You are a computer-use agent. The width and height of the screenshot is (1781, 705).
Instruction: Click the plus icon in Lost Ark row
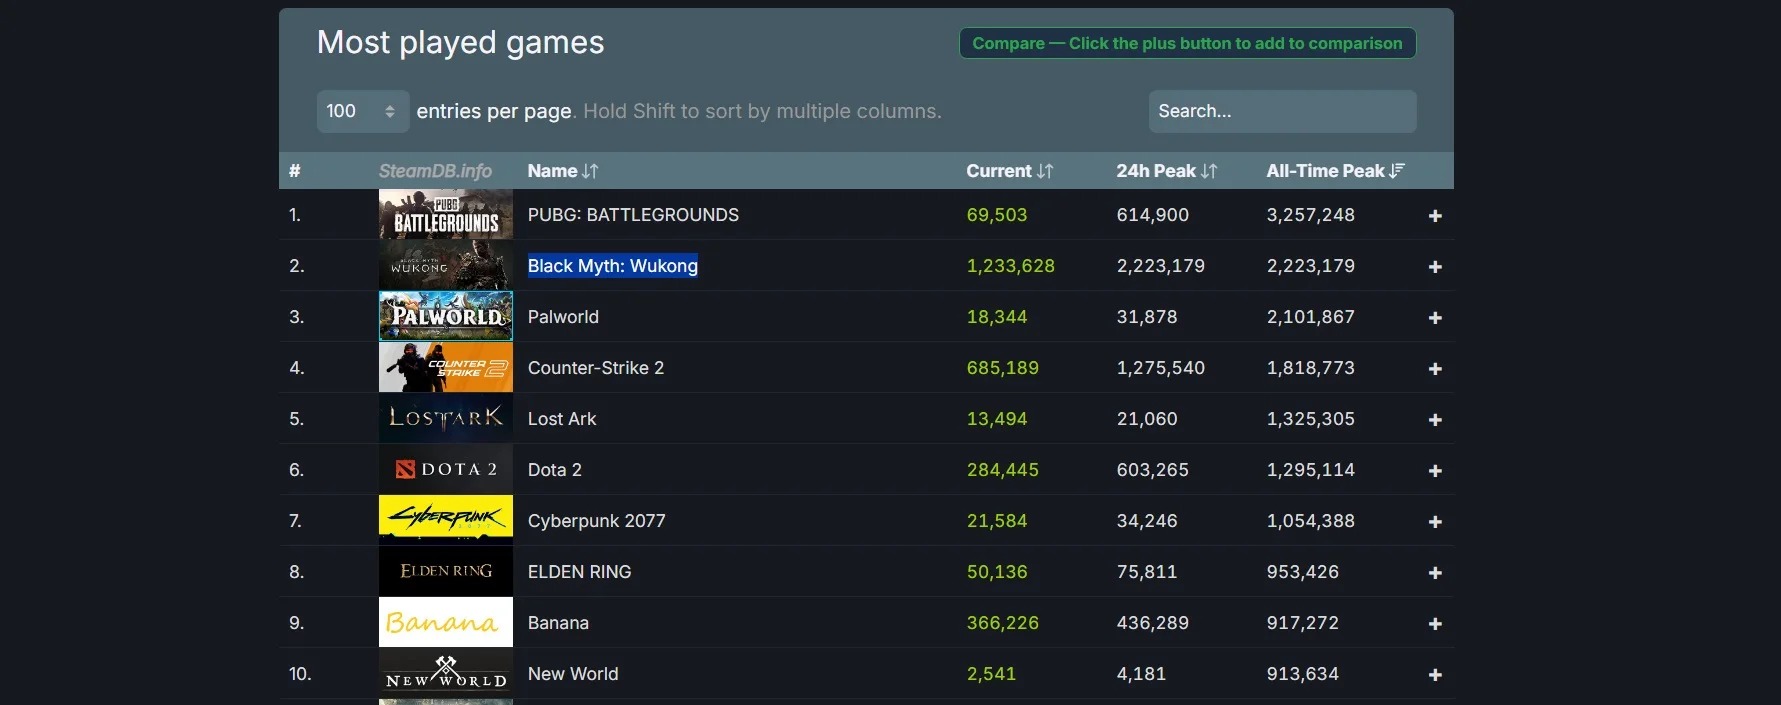tap(1435, 420)
